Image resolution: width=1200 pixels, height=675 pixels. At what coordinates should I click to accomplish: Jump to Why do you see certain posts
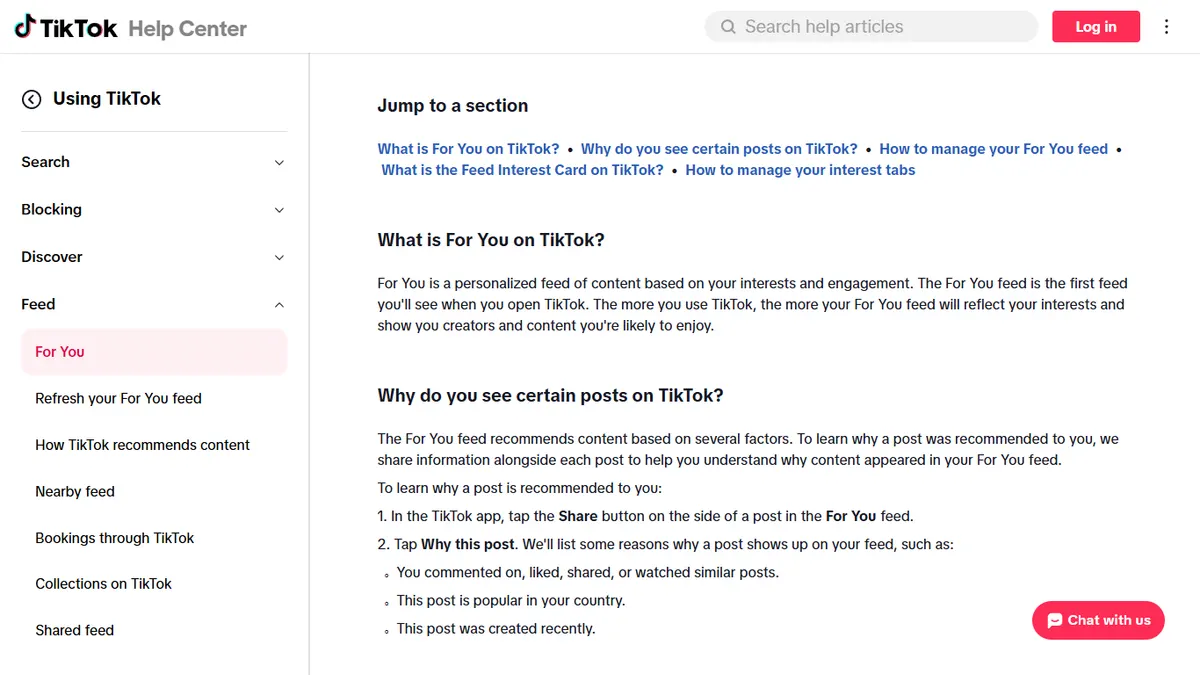(x=719, y=149)
